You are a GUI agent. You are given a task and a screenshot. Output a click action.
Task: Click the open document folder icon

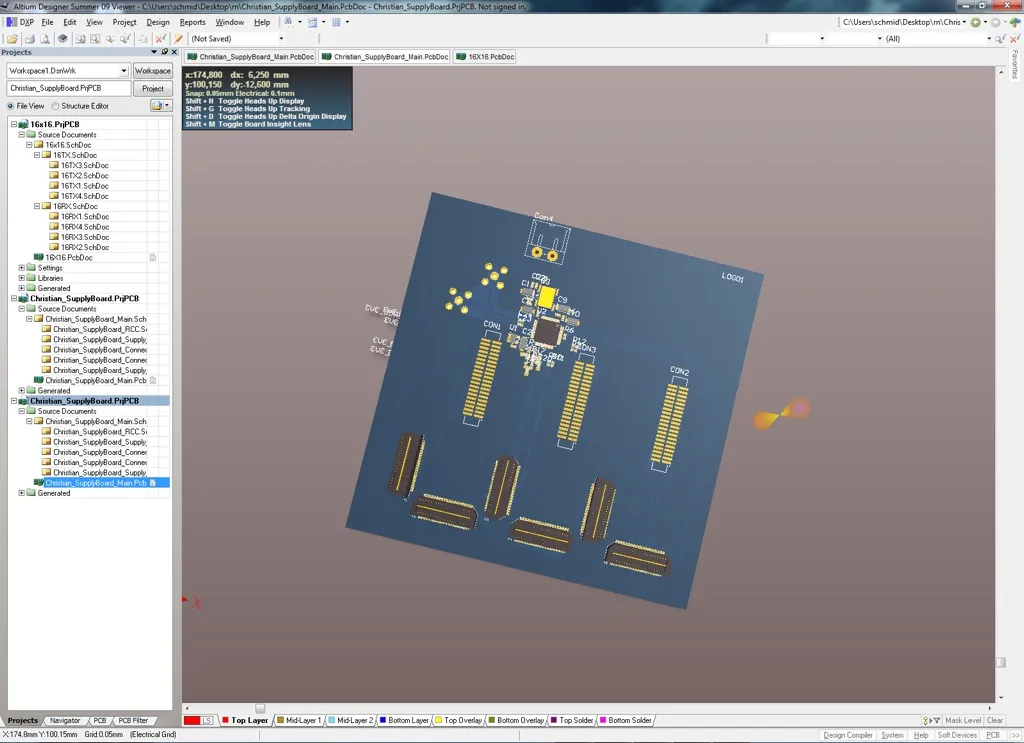click(12, 39)
